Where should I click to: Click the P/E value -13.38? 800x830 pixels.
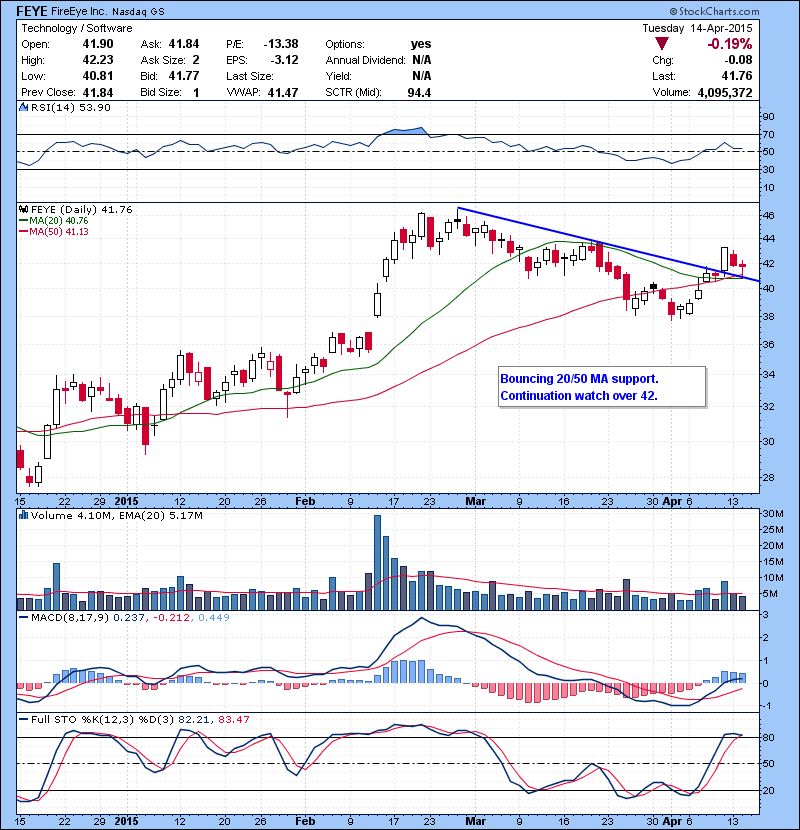click(x=281, y=44)
